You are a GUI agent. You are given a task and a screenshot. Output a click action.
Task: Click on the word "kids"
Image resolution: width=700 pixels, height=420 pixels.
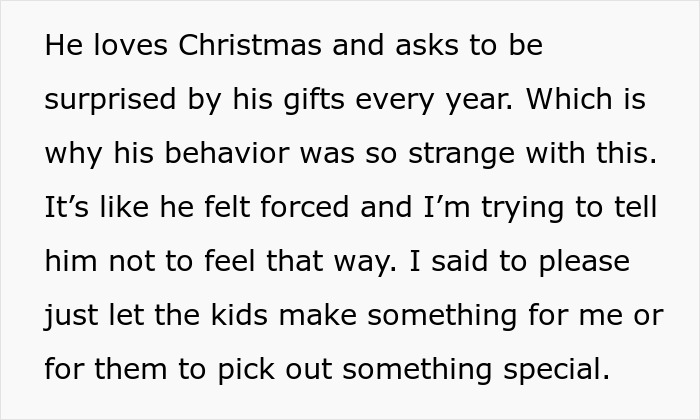click(239, 315)
